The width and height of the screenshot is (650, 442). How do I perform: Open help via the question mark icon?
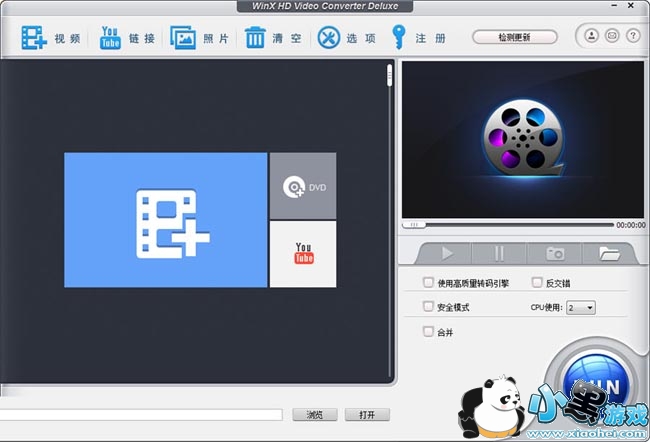(631, 36)
